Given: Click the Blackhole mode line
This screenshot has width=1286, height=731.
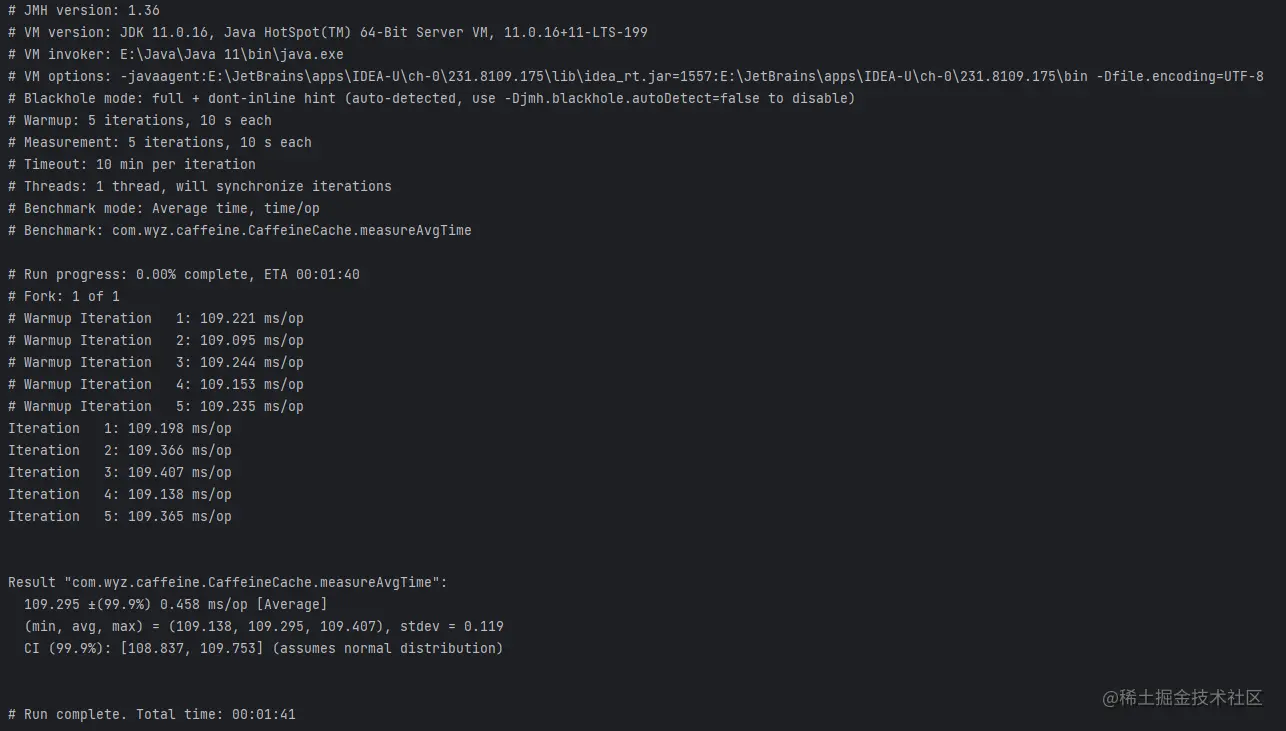Looking at the screenshot, I should tap(432, 98).
